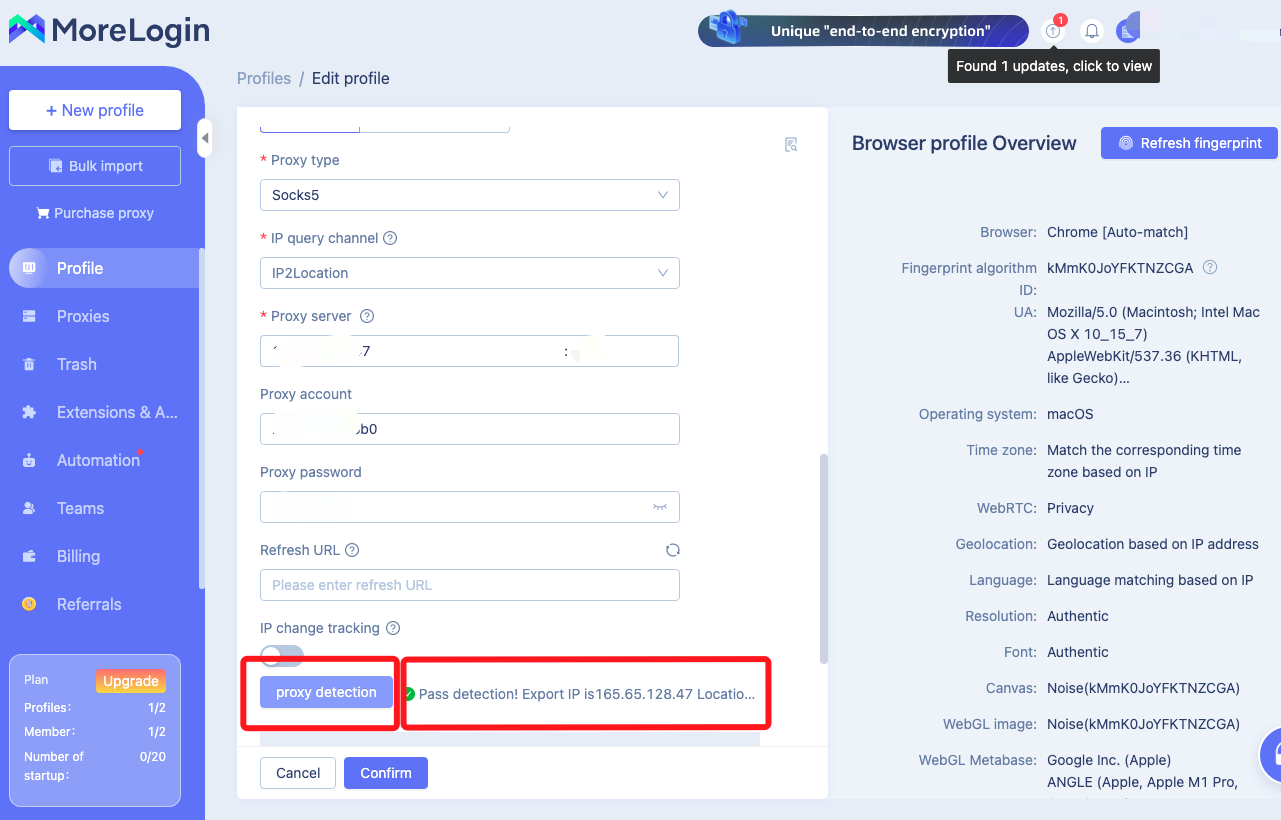Open the notifications bell icon
1281x820 pixels.
pyautogui.click(x=1092, y=31)
